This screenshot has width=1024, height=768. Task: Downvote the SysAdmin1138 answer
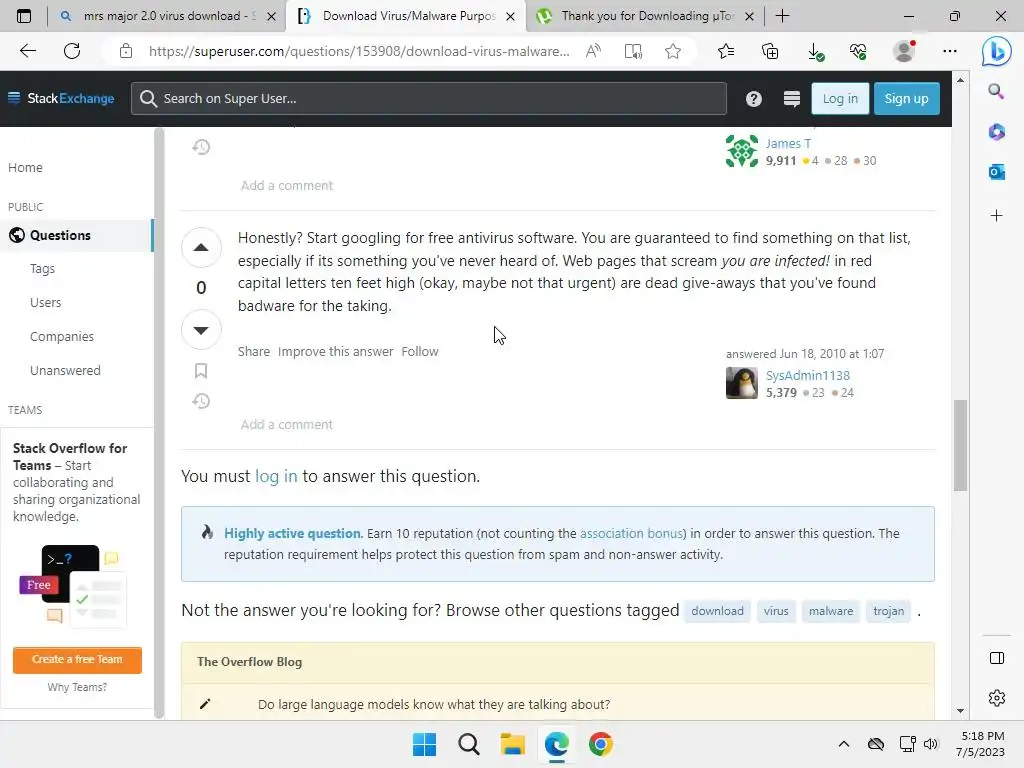[x=201, y=330]
